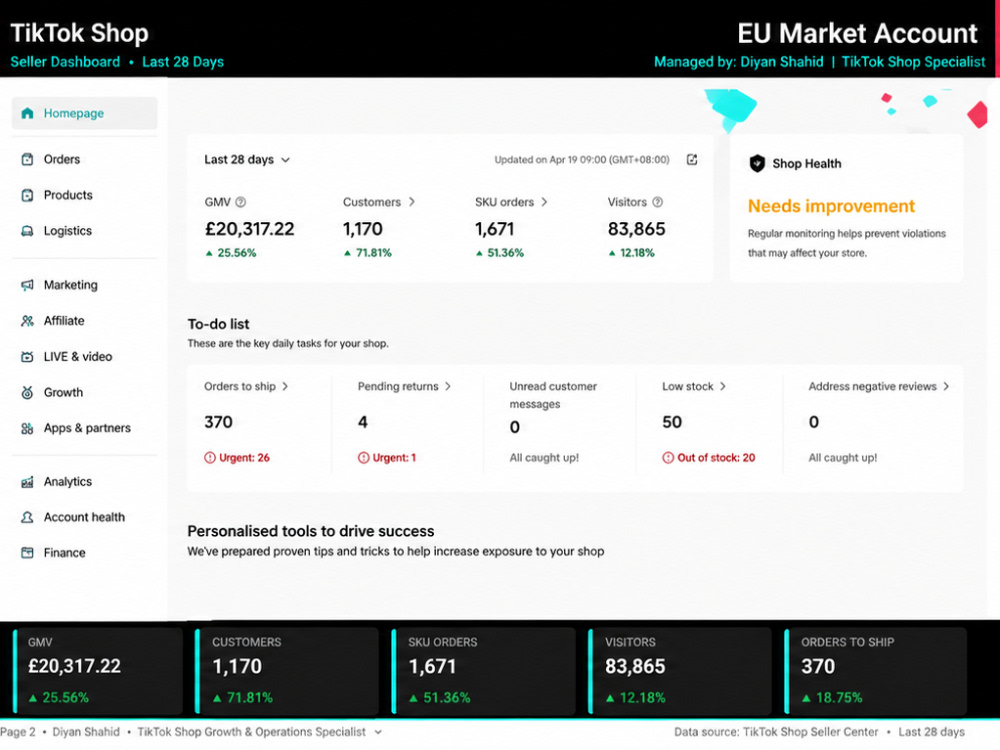Select the Products box icon
This screenshot has height=750, width=1000.
[27, 195]
